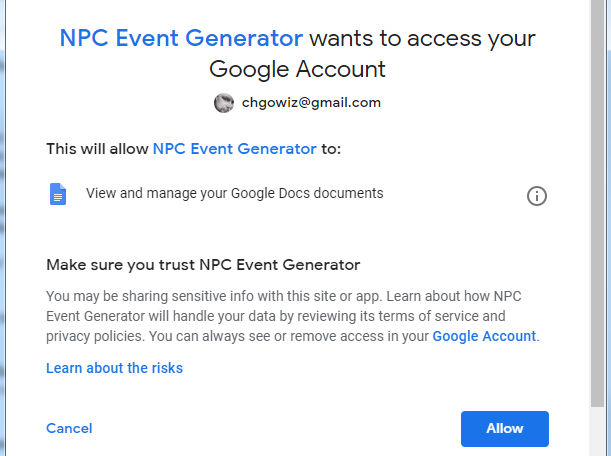The width and height of the screenshot is (611, 456).
Task: Click NPC Event Generator link after 'This will allow'
Action: point(235,149)
